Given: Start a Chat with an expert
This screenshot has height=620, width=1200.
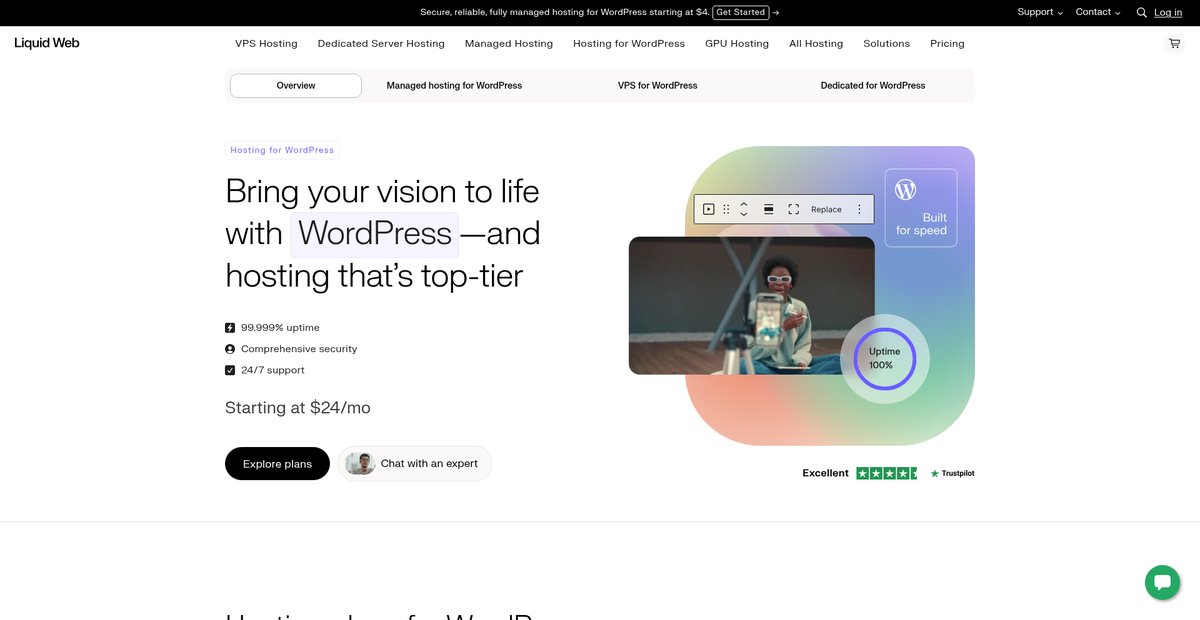Looking at the screenshot, I should [x=414, y=464].
